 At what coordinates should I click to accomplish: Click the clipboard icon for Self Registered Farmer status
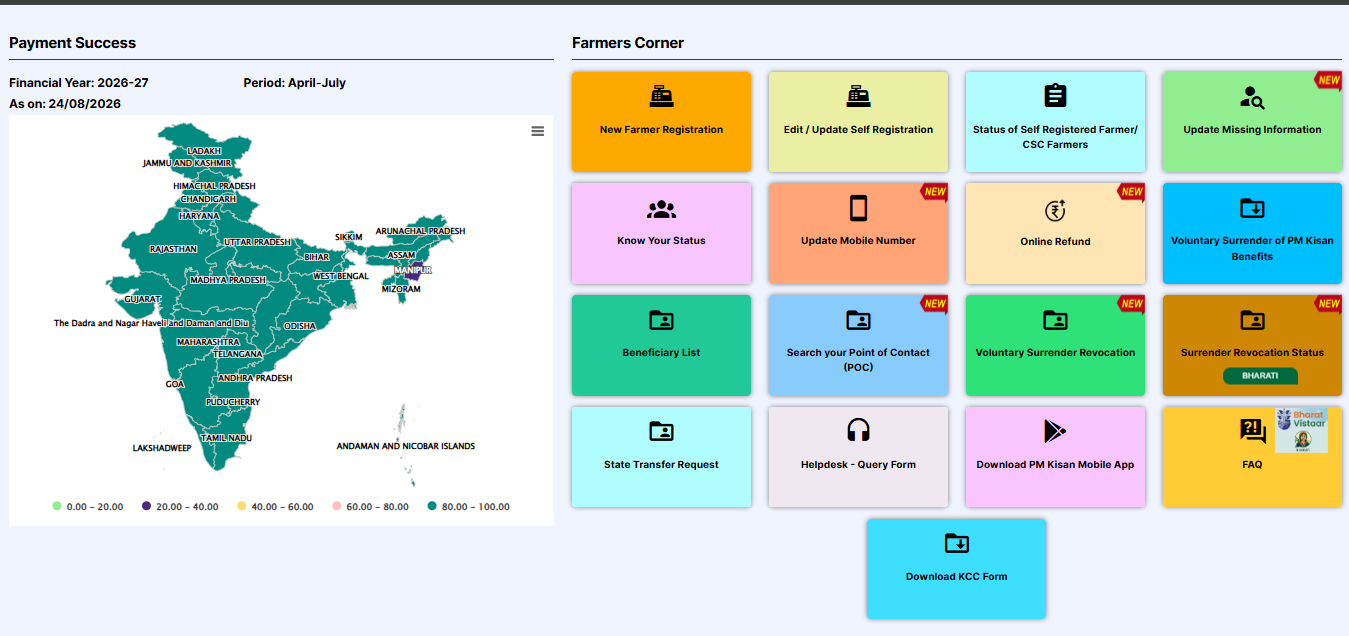point(1055,95)
